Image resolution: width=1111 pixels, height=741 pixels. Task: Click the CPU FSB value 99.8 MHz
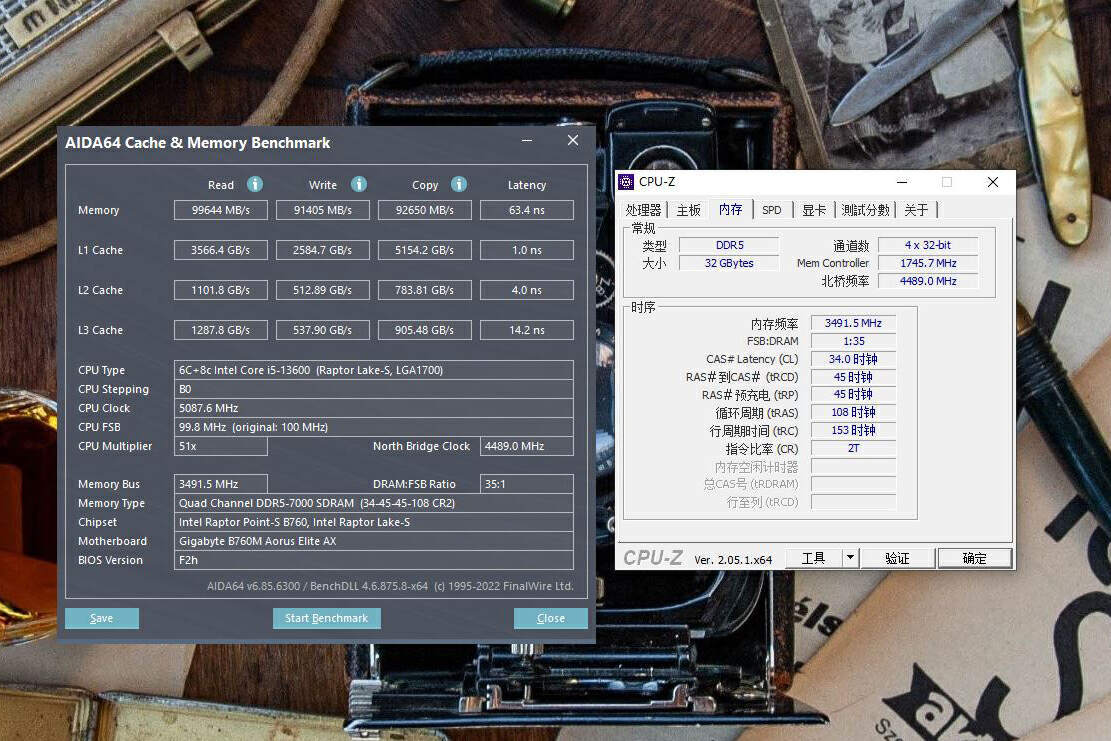coord(373,427)
